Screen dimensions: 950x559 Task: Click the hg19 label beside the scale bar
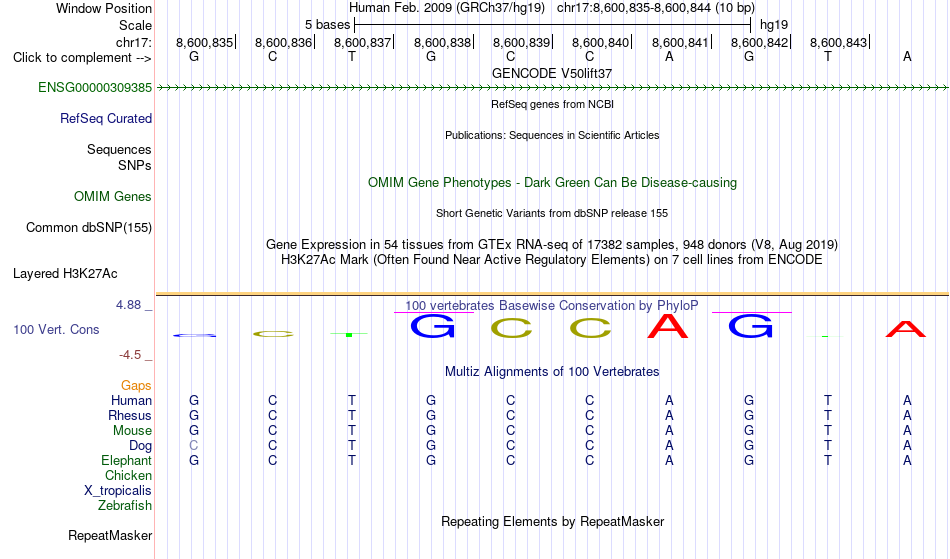[x=774, y=25]
